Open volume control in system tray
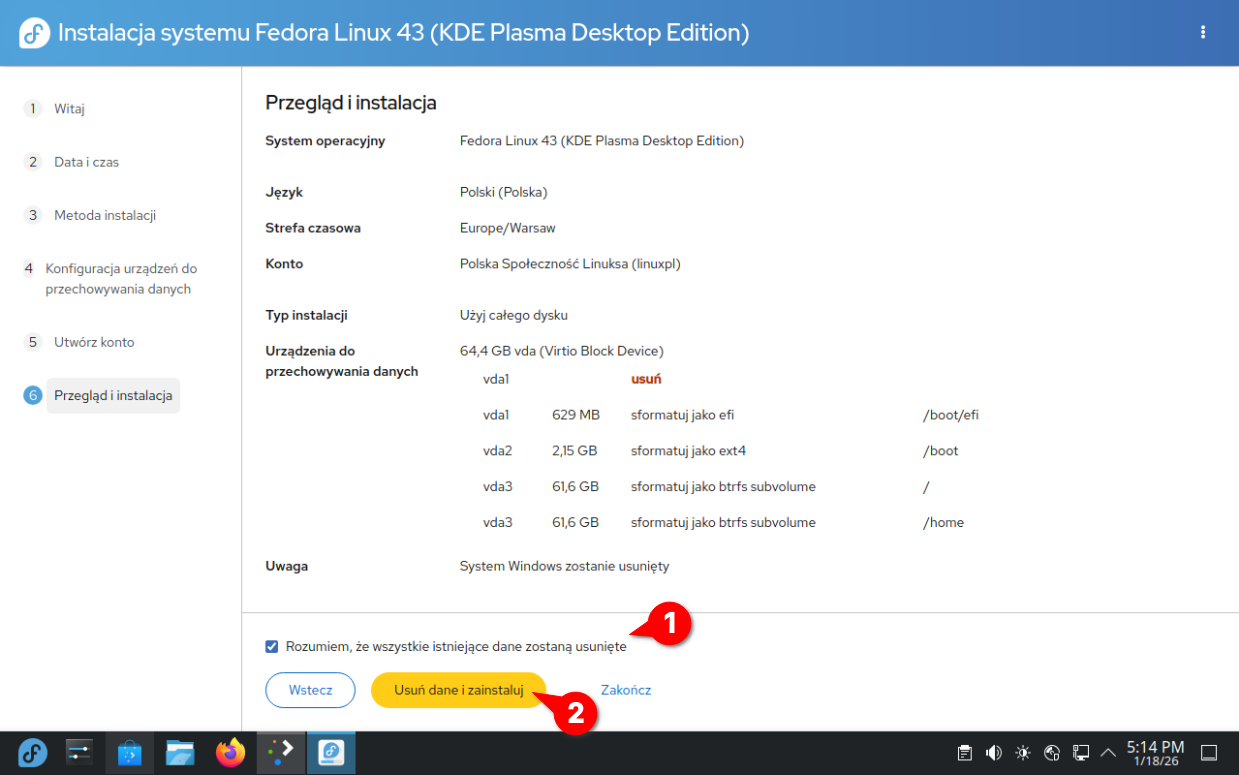This screenshot has width=1239, height=775. pyautogui.click(x=993, y=753)
